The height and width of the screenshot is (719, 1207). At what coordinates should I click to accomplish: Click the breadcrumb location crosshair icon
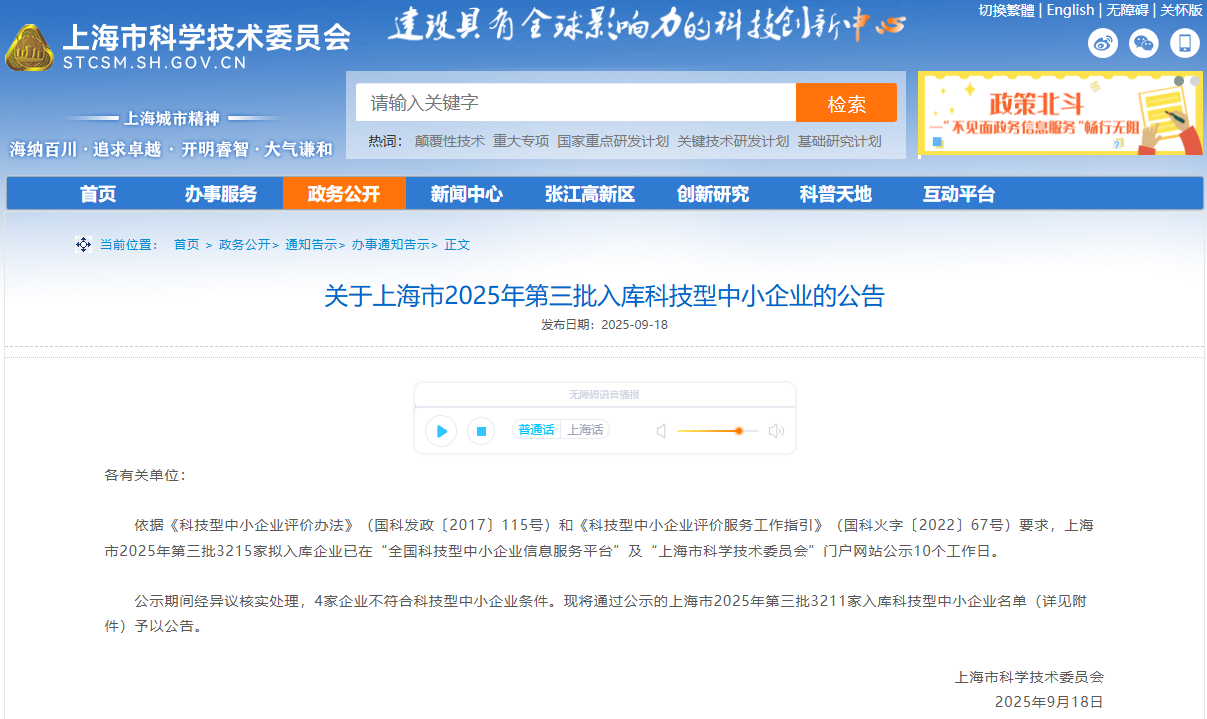pos(83,243)
